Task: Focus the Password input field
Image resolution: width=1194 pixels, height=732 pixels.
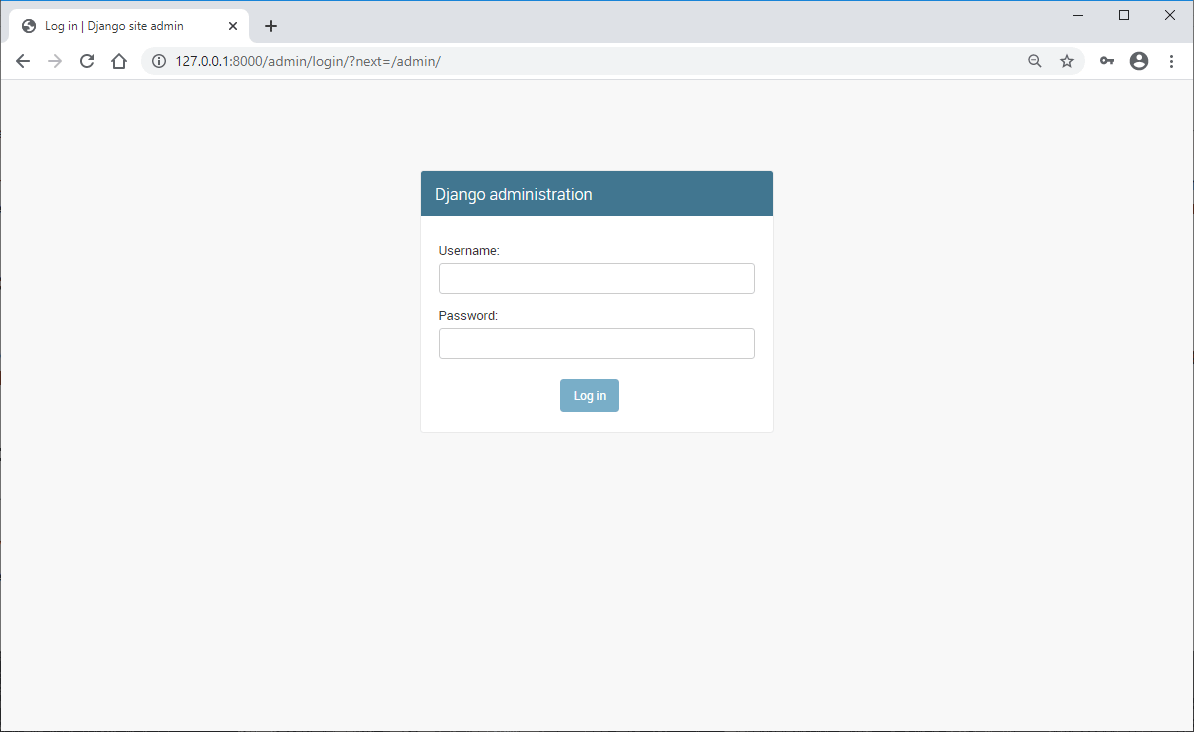Action: click(596, 344)
